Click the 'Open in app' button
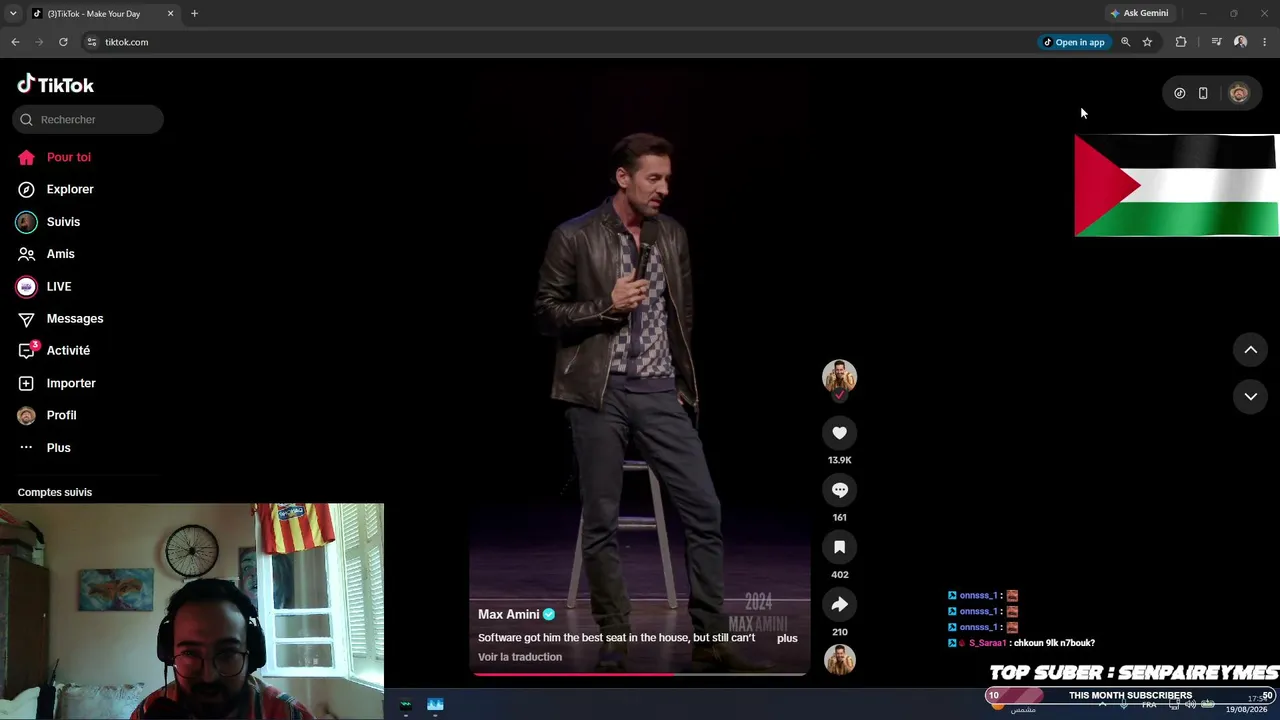Image resolution: width=1280 pixels, height=720 pixels. pyautogui.click(x=1074, y=42)
